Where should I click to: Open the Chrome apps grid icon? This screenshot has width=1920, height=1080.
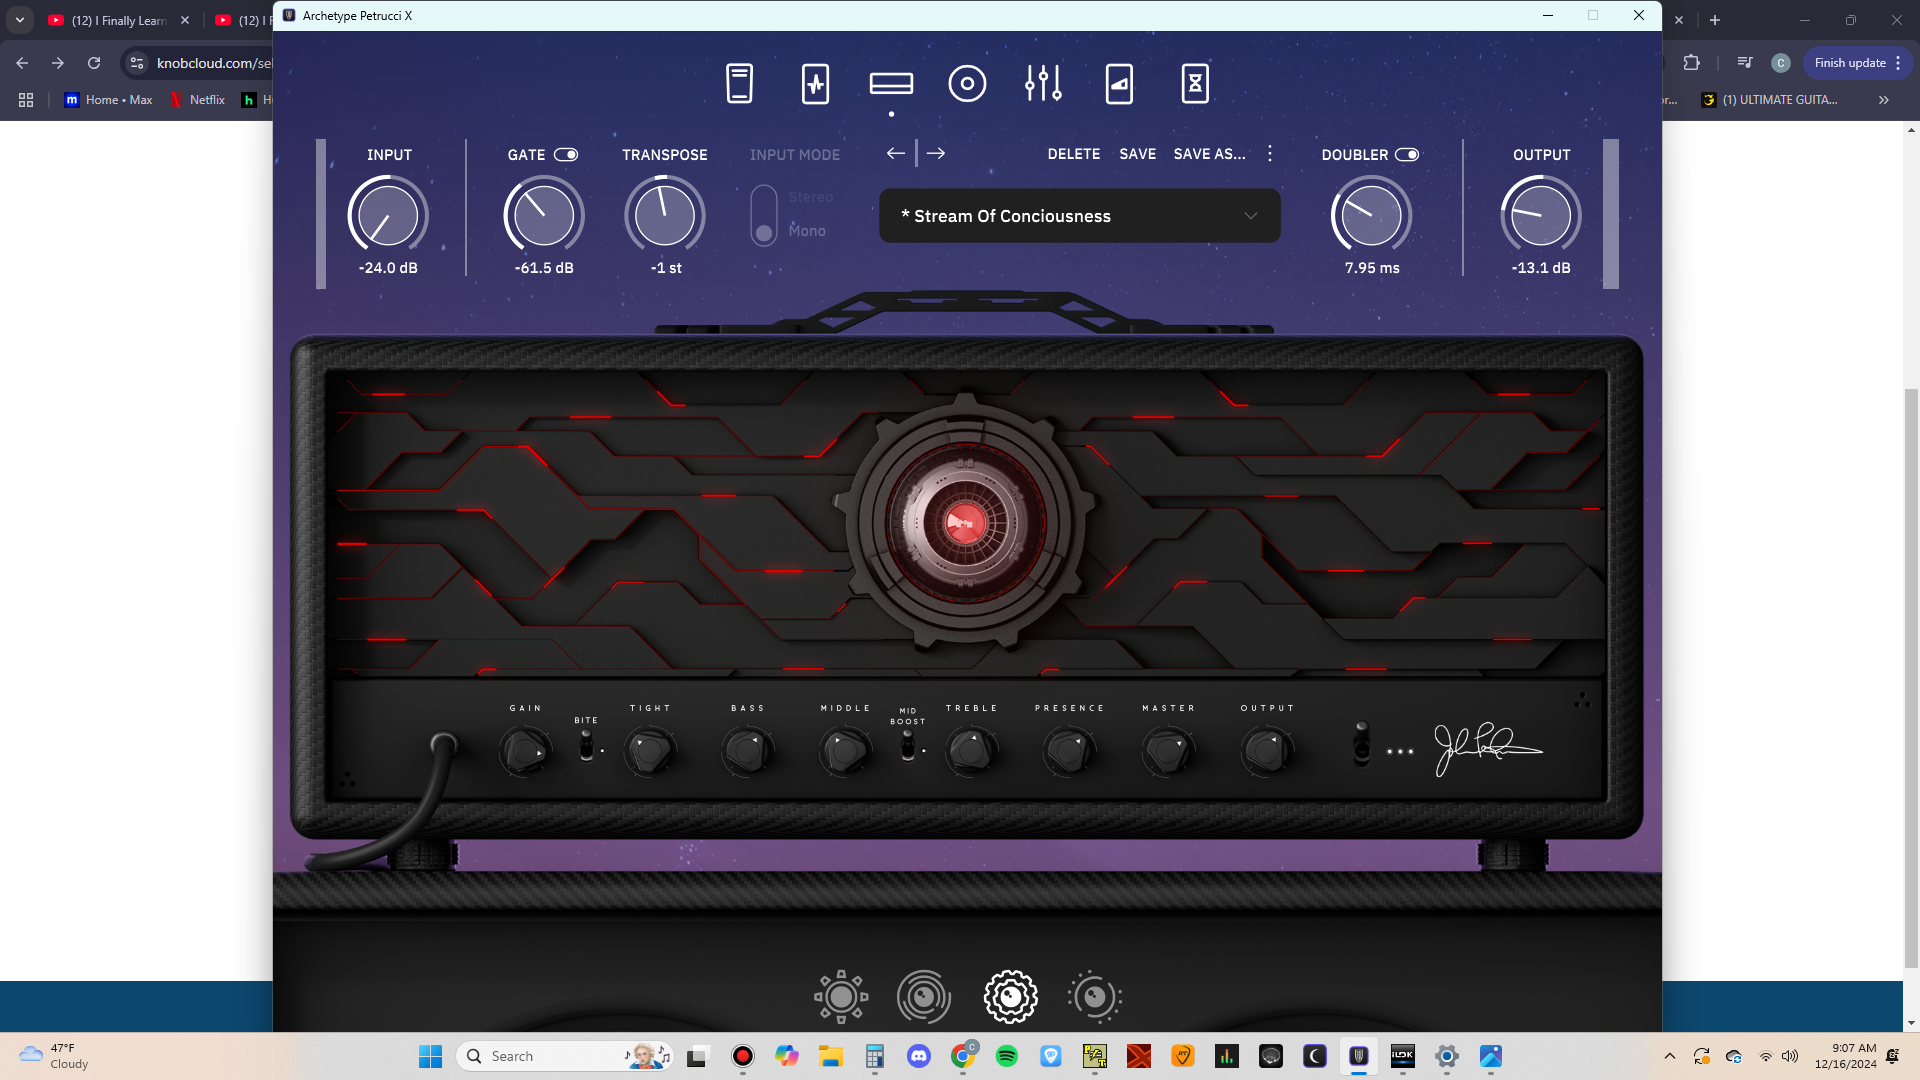coord(26,100)
